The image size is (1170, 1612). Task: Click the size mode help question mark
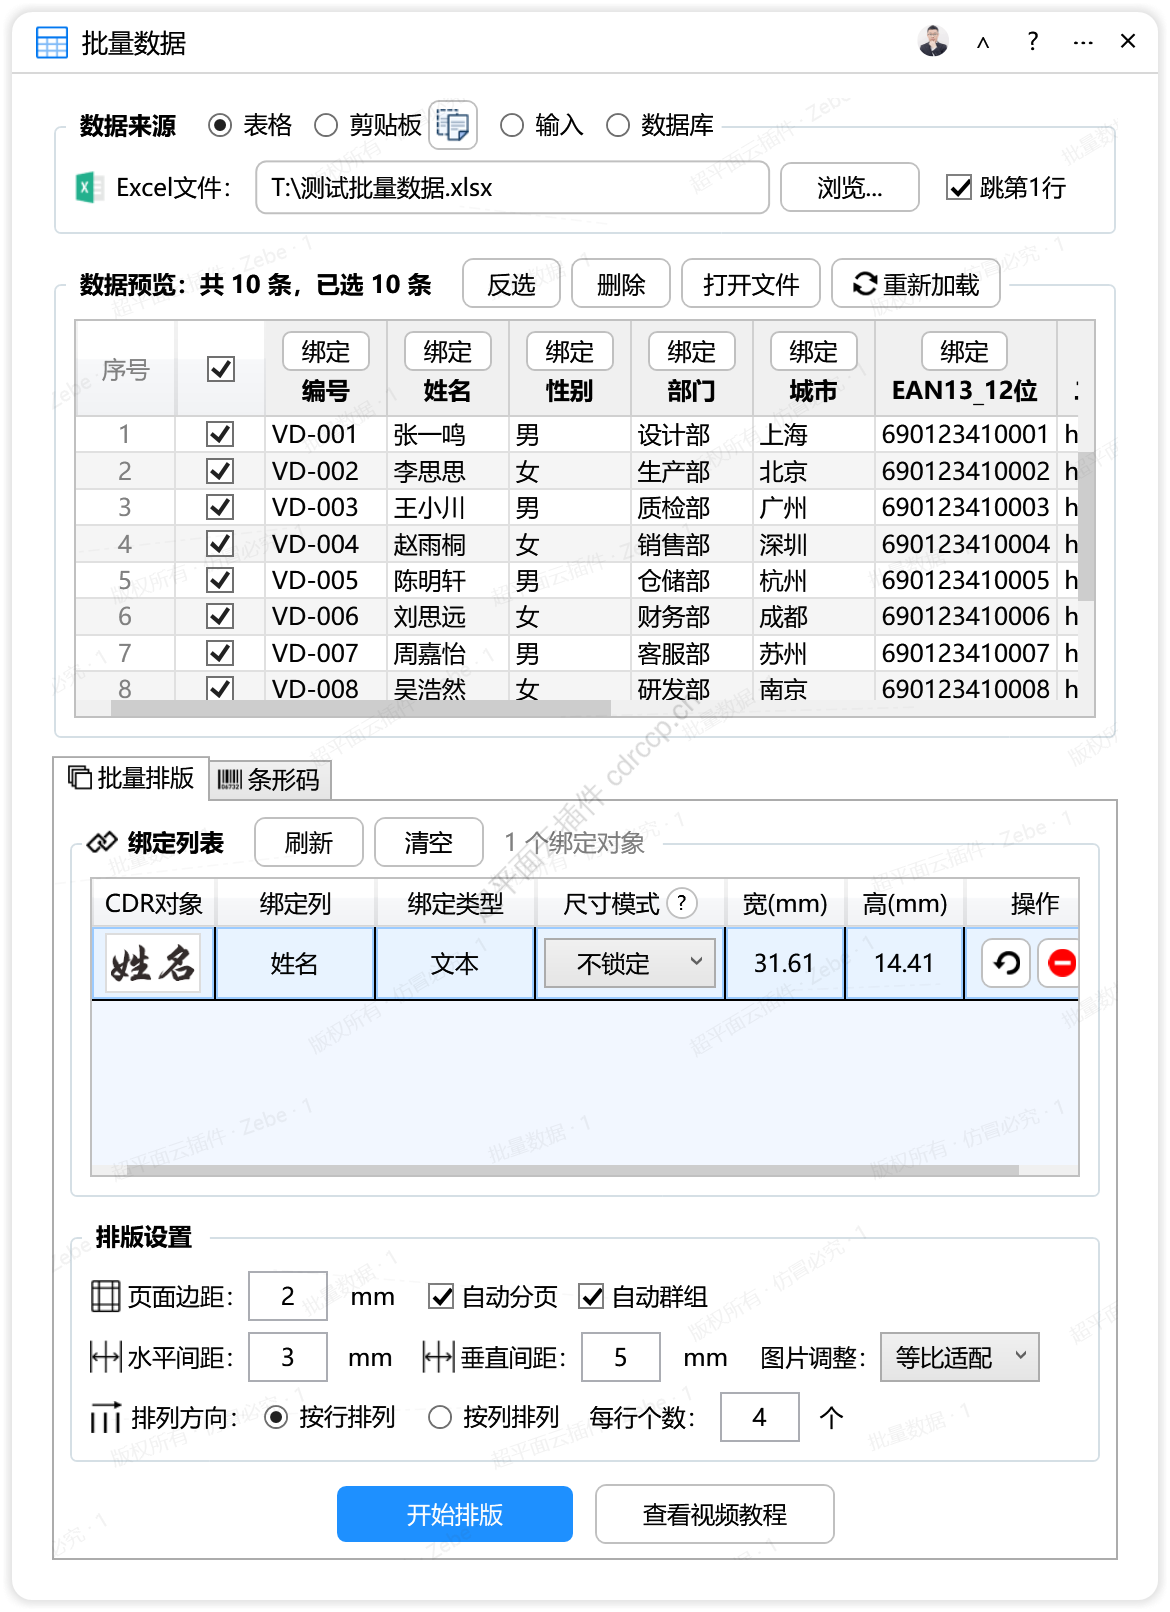pyautogui.click(x=682, y=903)
